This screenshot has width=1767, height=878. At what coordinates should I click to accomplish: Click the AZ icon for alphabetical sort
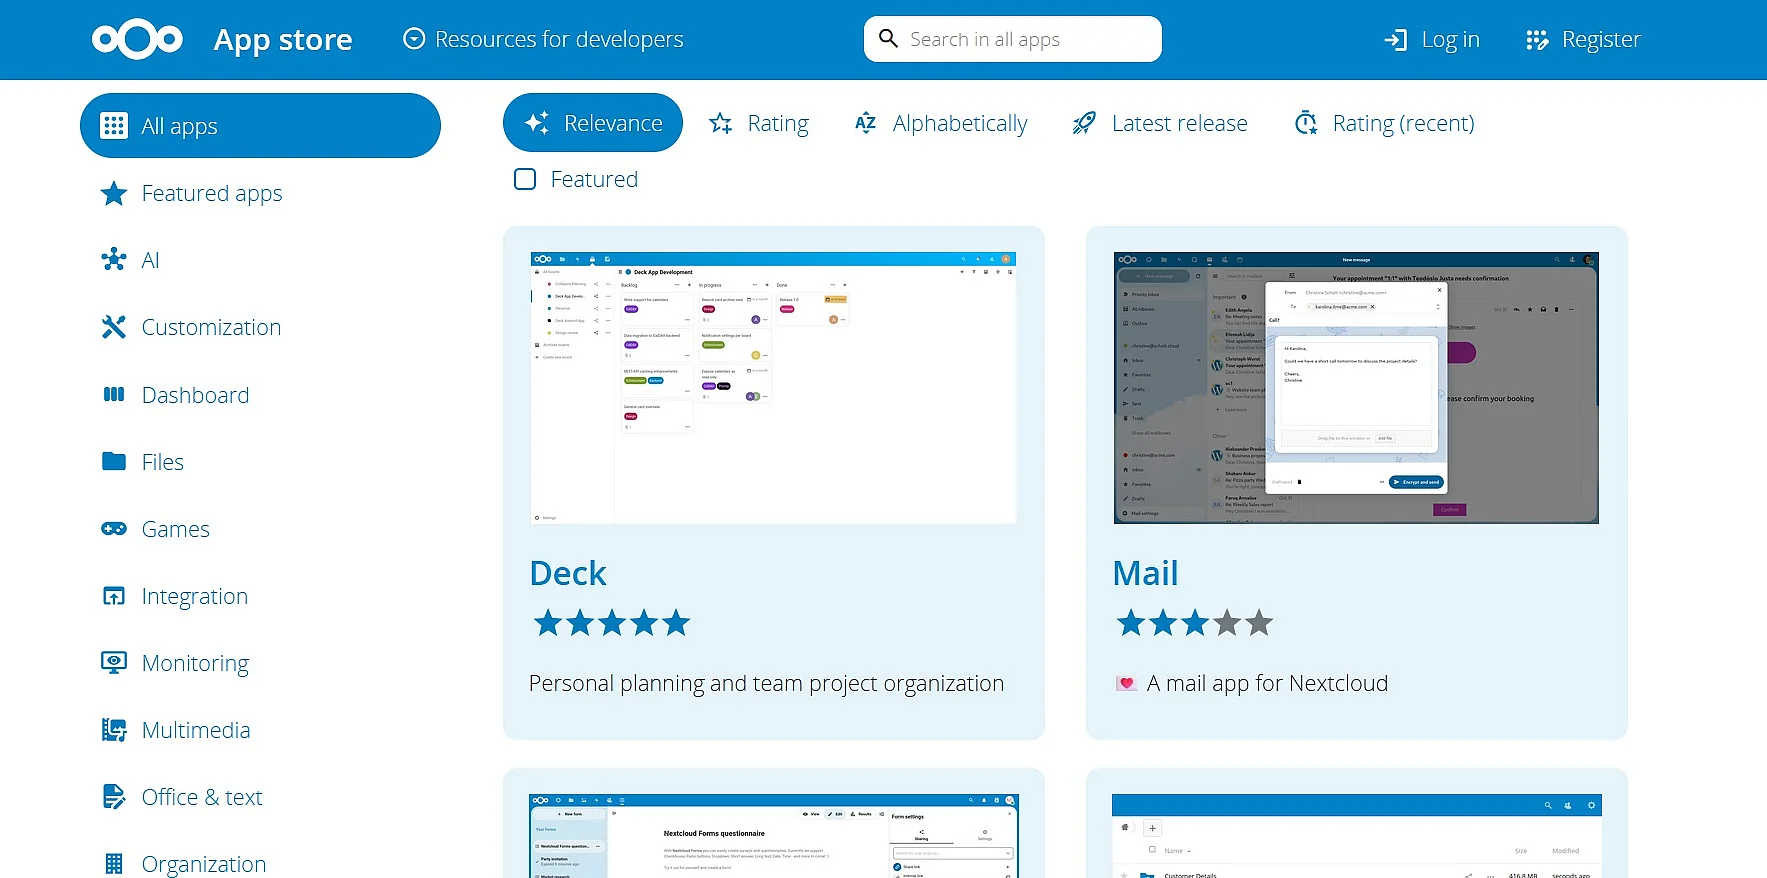click(866, 123)
